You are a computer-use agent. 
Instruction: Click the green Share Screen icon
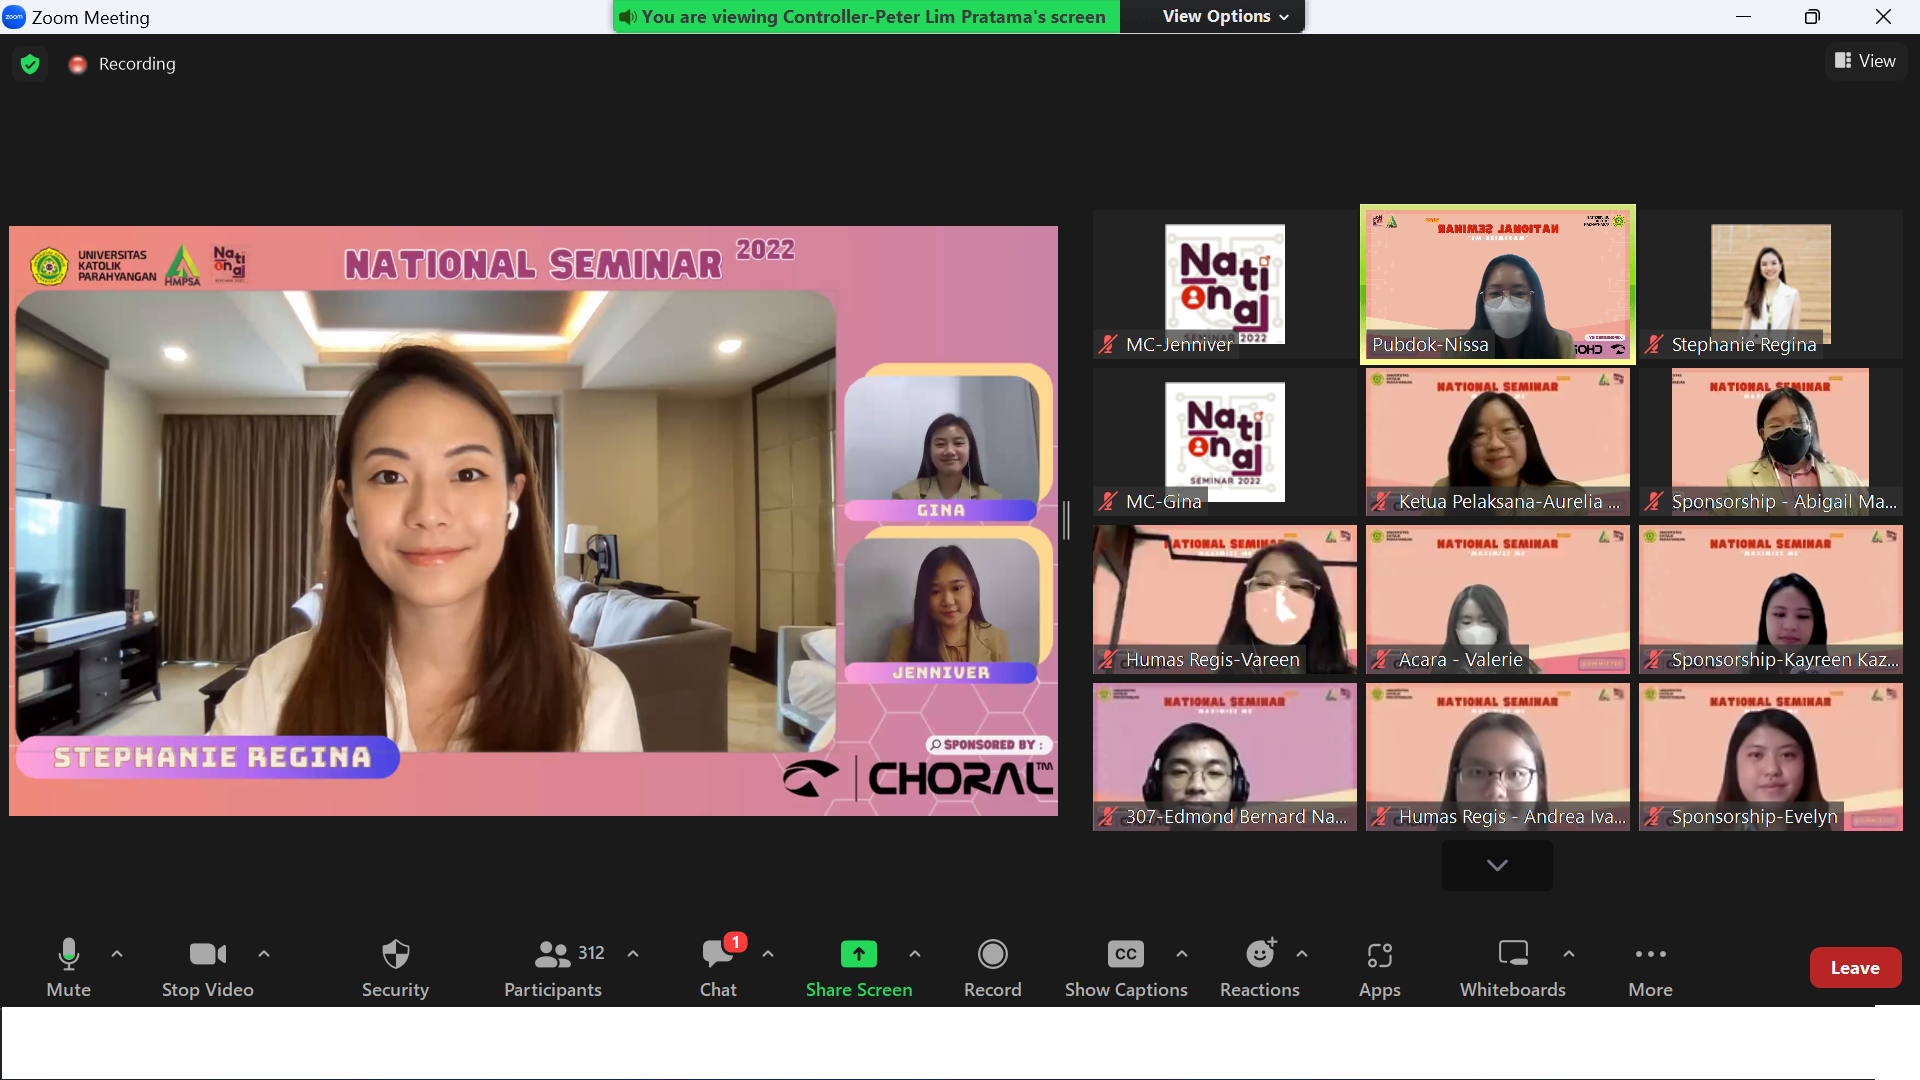click(858, 955)
